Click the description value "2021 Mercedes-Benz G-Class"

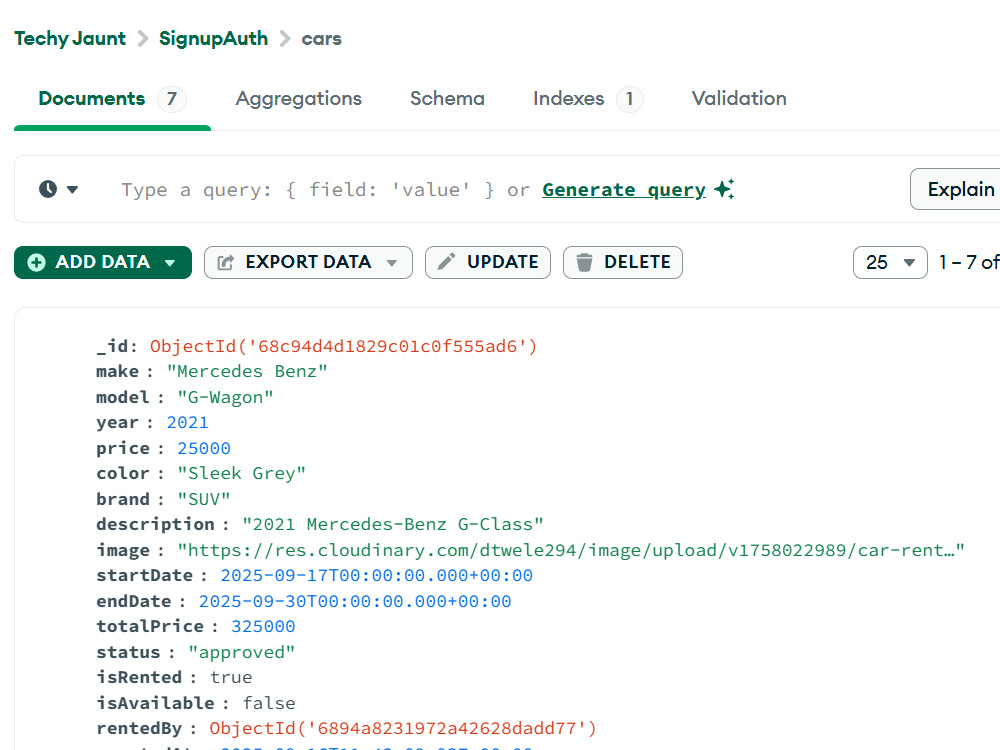click(393, 525)
